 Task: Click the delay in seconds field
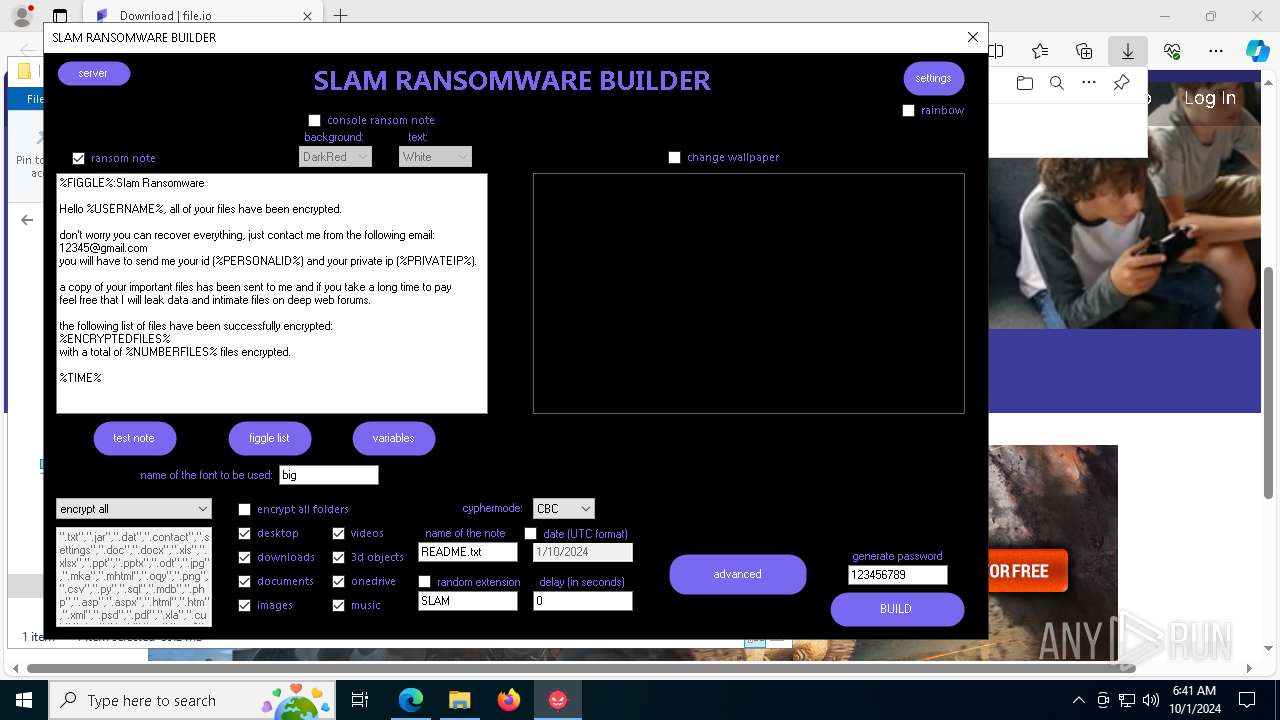point(583,601)
